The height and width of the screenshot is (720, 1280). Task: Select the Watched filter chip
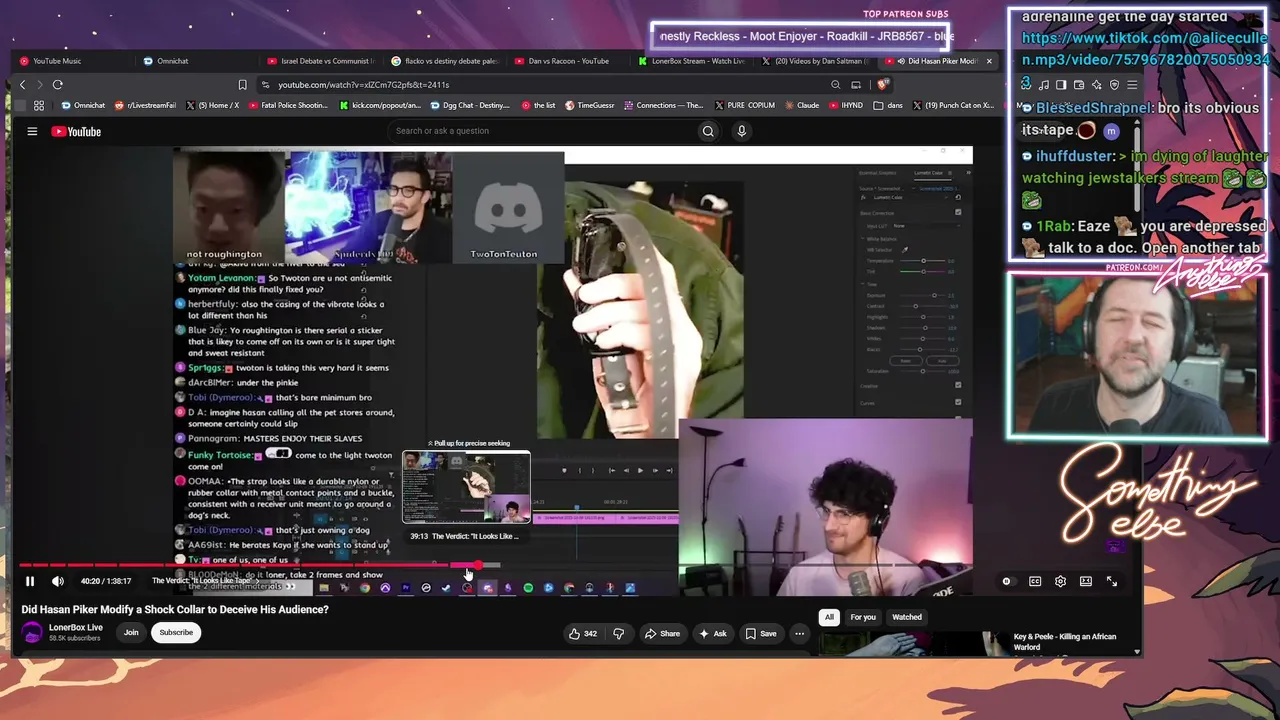pos(907,617)
